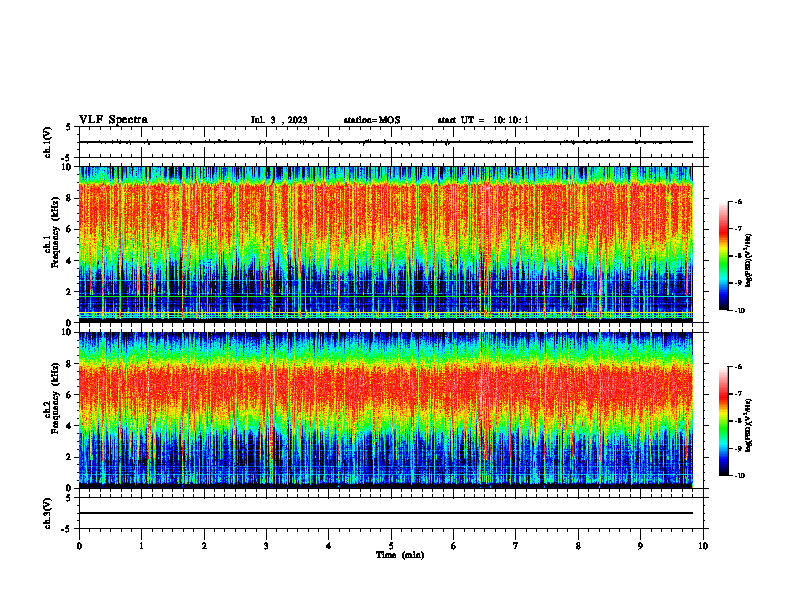This screenshot has height=612, width=792.
Task: Click the "-7" label on ch.2 colorbar
Action: coord(738,394)
